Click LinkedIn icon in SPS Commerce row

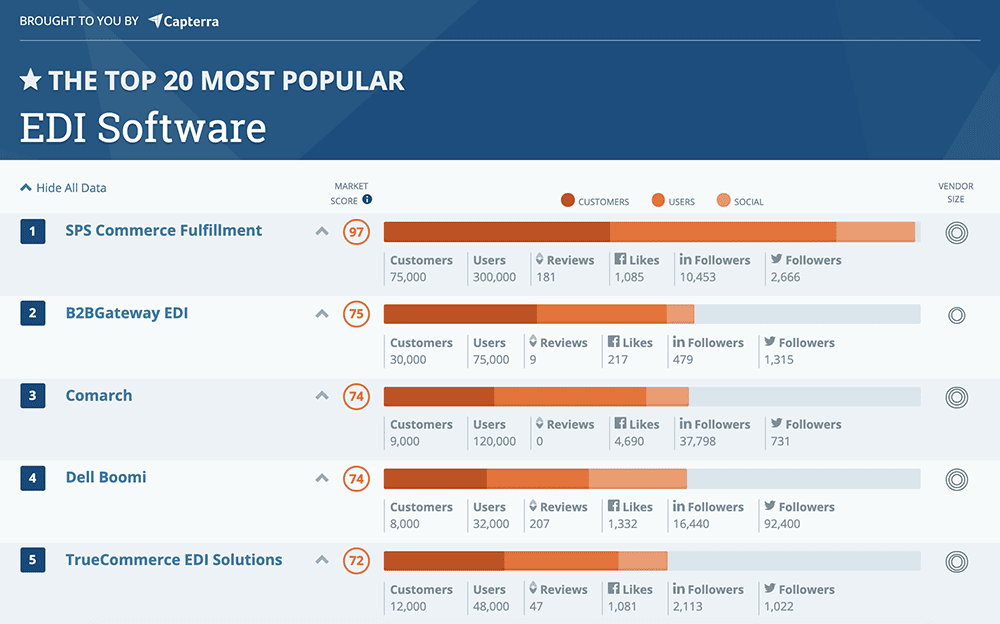pyautogui.click(x=685, y=259)
